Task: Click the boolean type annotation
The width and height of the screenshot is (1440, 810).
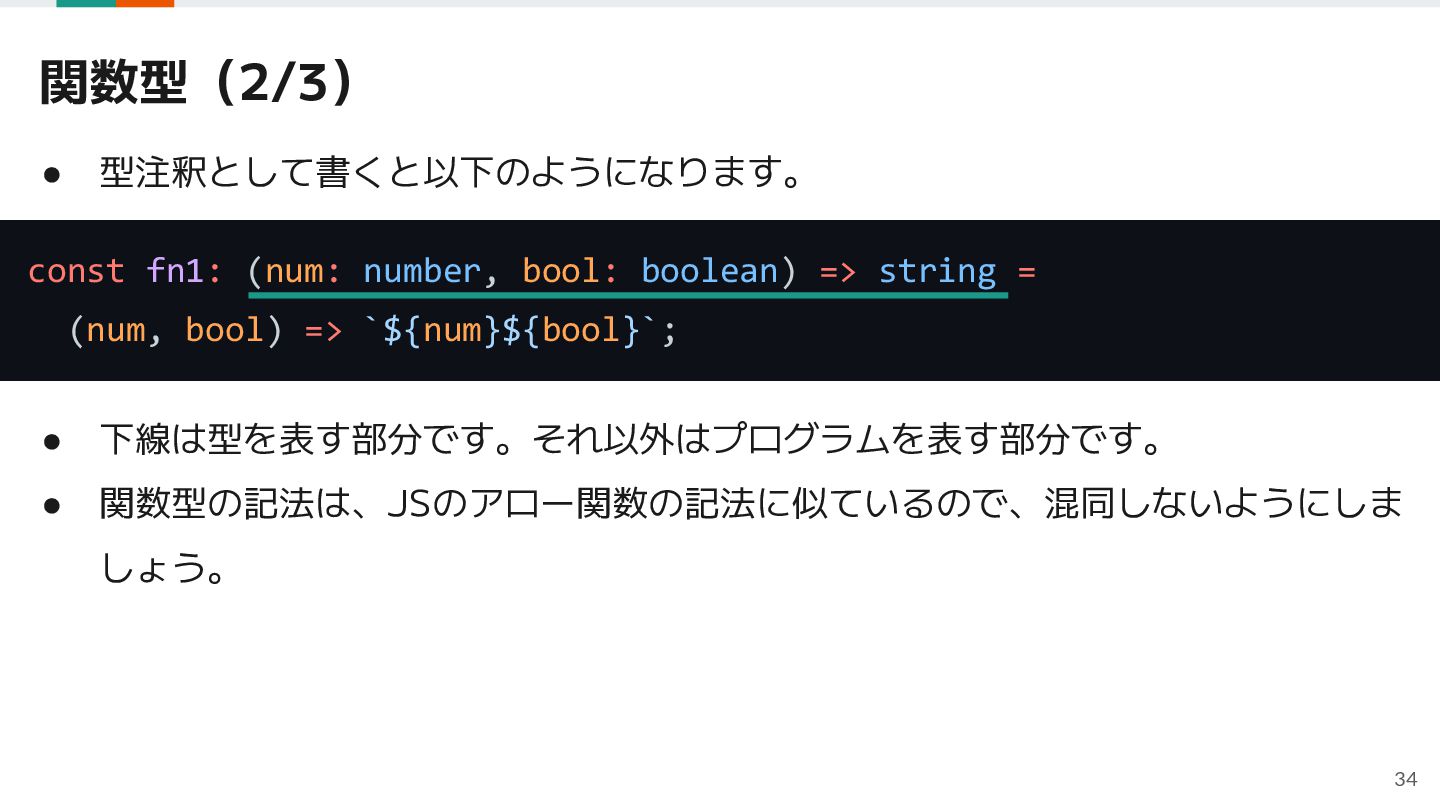Action: coord(709,271)
